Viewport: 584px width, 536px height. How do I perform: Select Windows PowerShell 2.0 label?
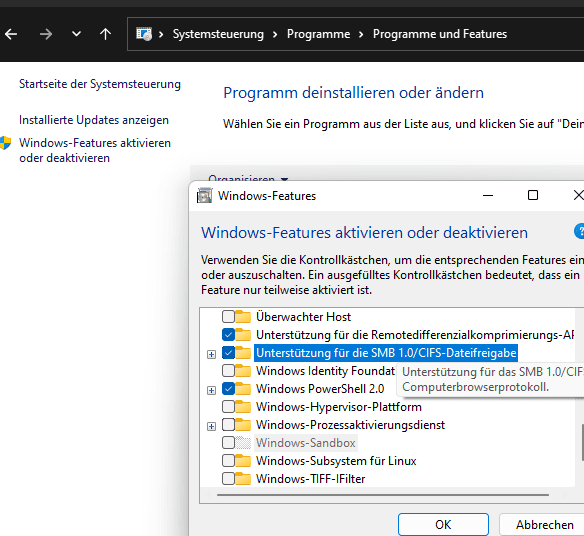(320, 388)
